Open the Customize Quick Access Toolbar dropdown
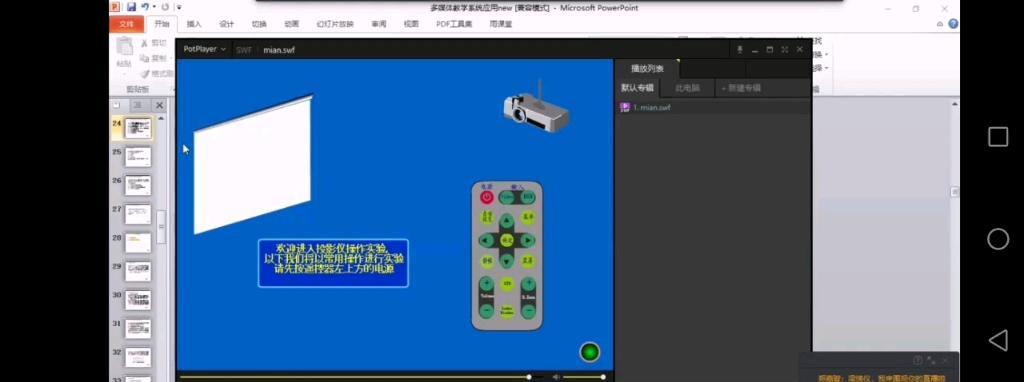This screenshot has height=382, width=1024. pos(179,7)
